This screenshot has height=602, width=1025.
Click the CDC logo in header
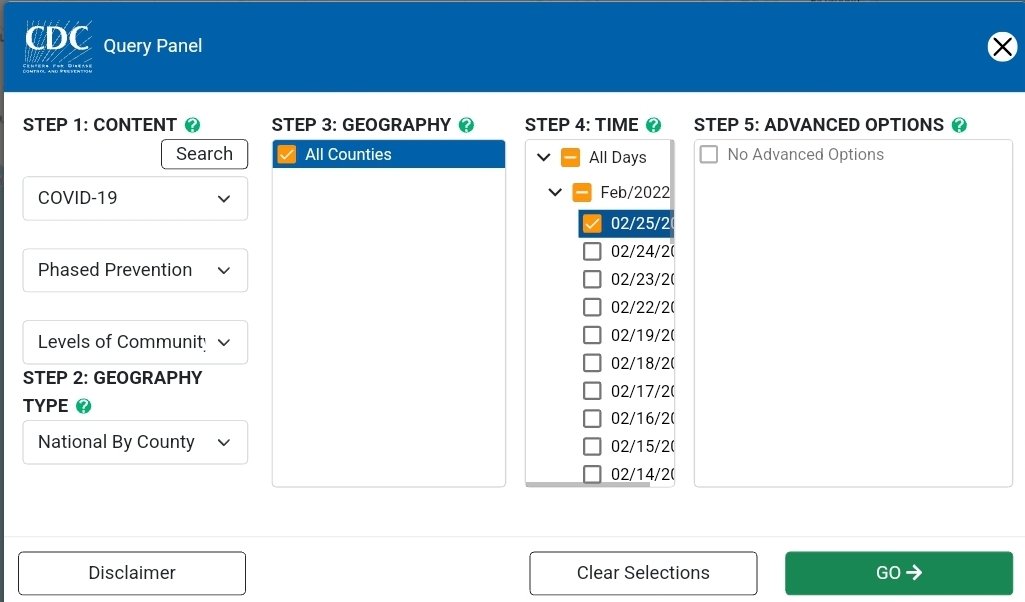tap(58, 47)
